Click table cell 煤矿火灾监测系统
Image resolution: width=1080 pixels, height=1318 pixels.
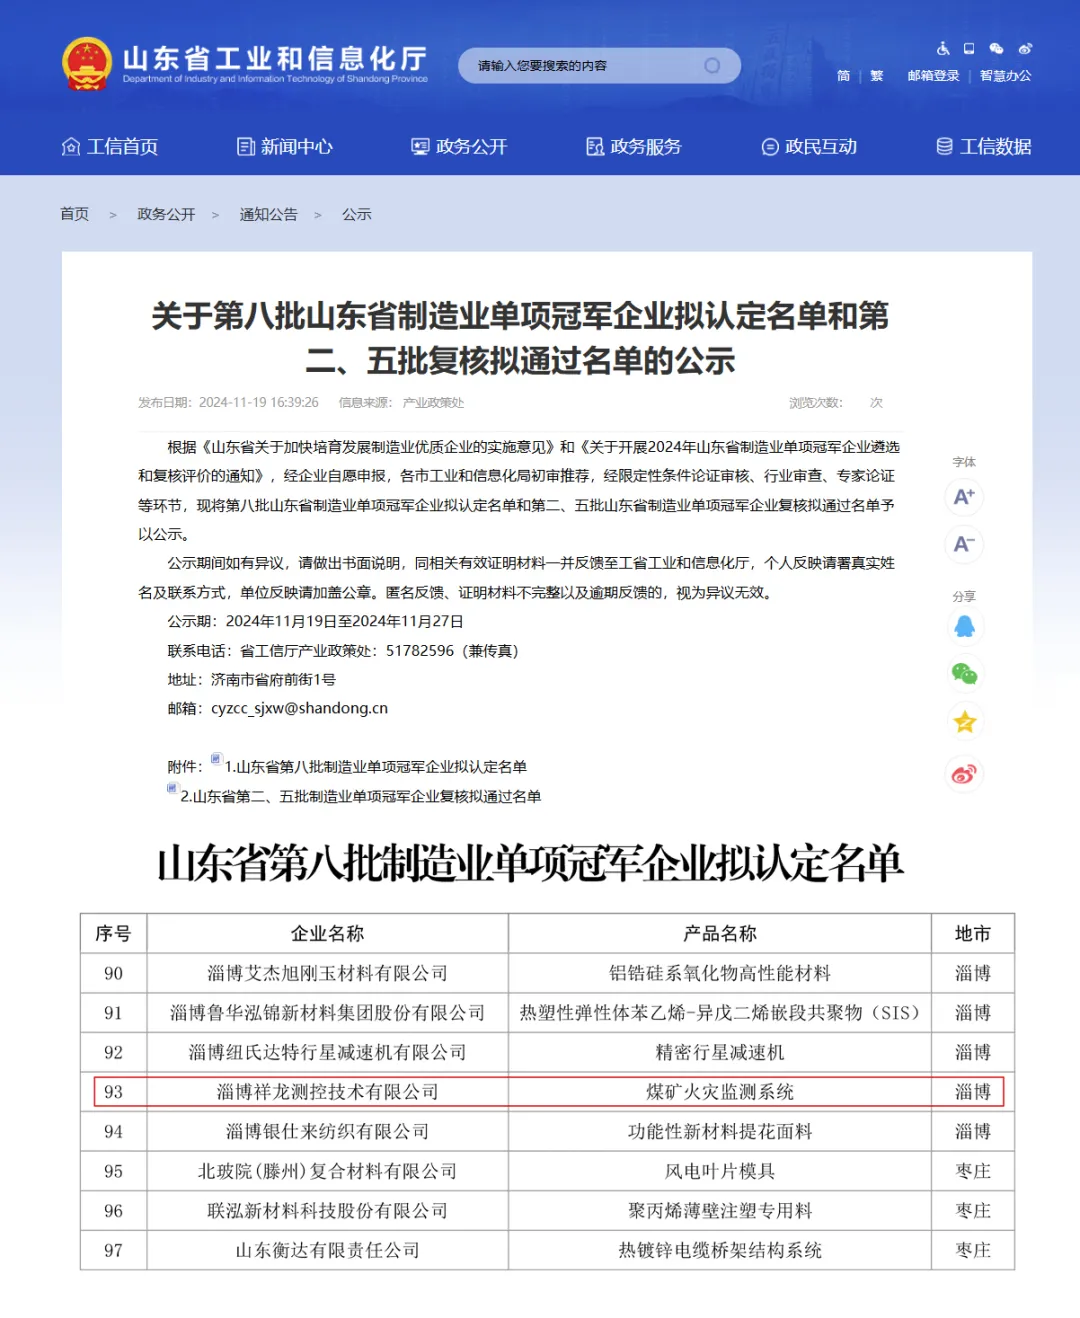tap(720, 1092)
